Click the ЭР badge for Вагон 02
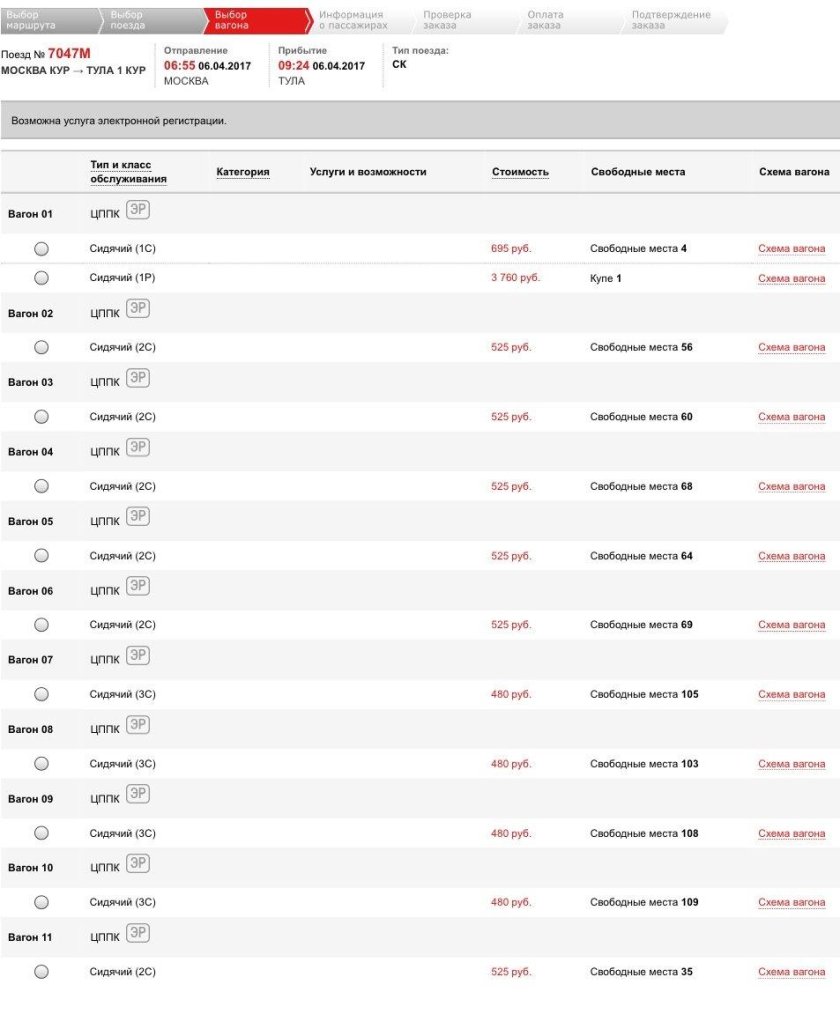Viewport: 840px width, 1029px height. coord(138,309)
